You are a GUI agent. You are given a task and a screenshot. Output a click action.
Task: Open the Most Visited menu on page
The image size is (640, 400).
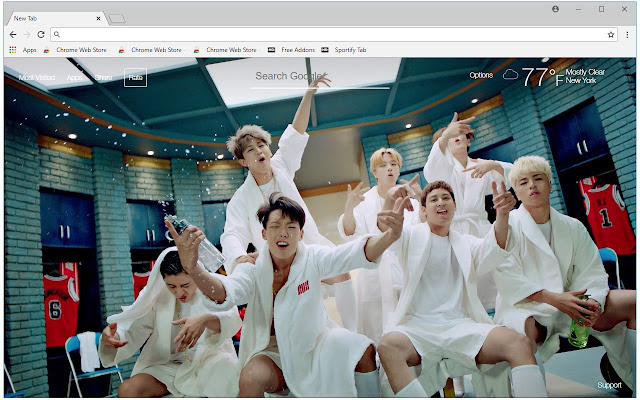click(37, 78)
